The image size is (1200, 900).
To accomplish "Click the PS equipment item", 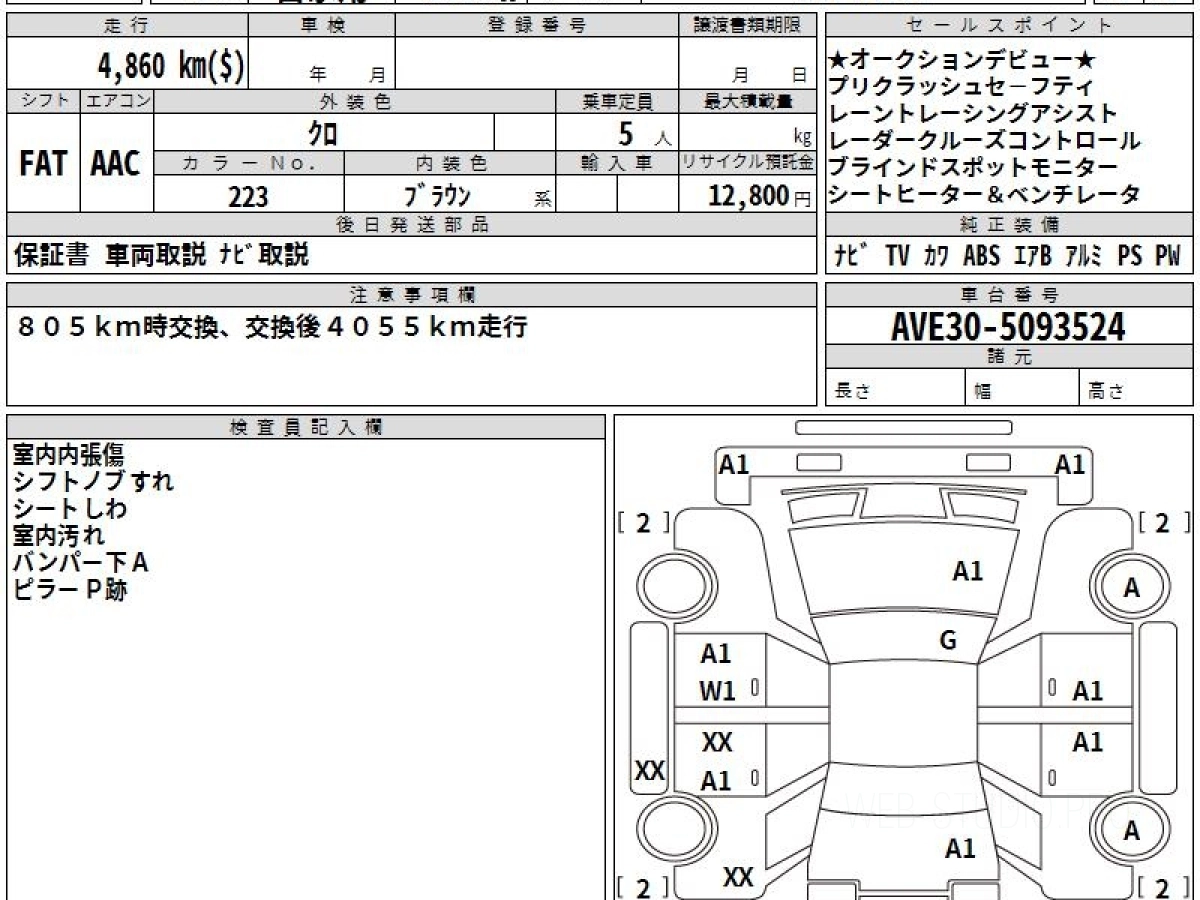I will (1129, 256).
